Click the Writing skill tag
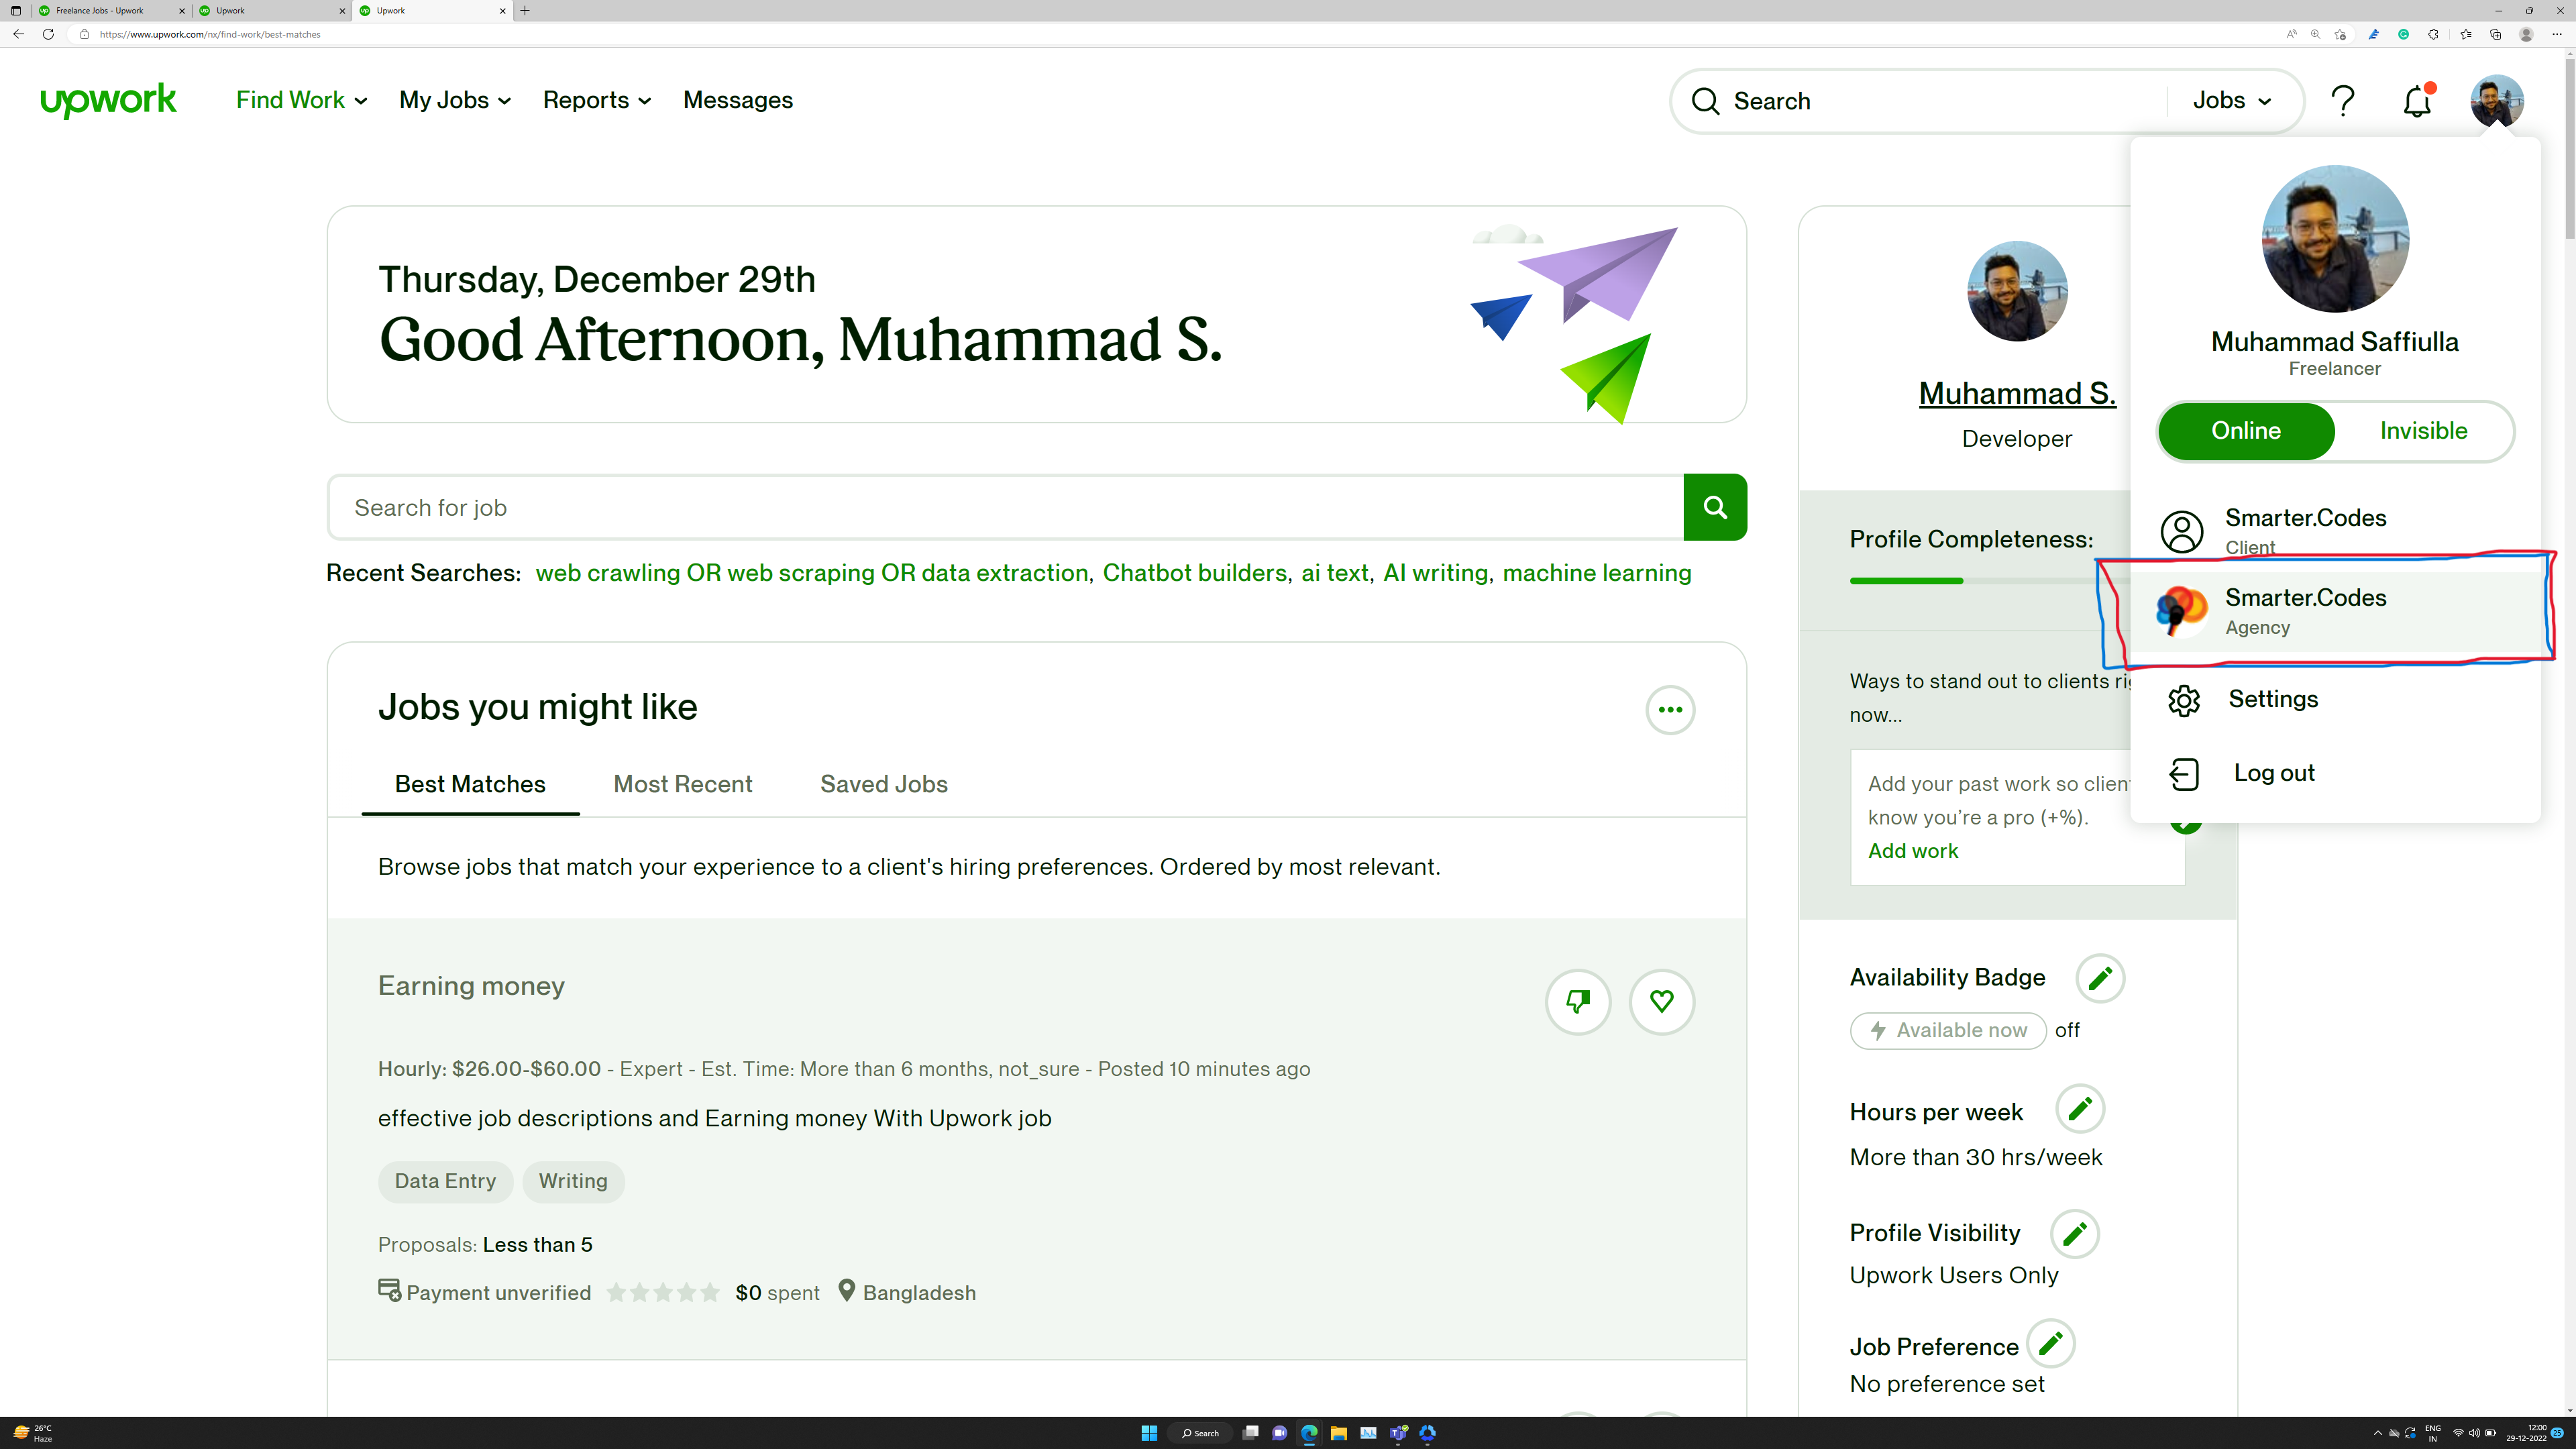 [x=573, y=1181]
